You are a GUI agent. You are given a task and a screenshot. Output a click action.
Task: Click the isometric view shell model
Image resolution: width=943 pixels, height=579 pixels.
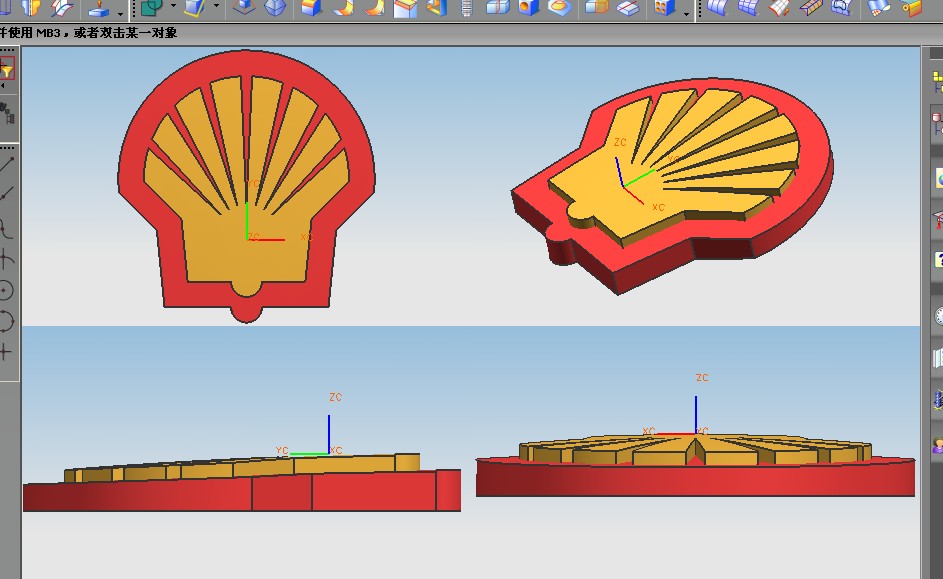point(672,186)
